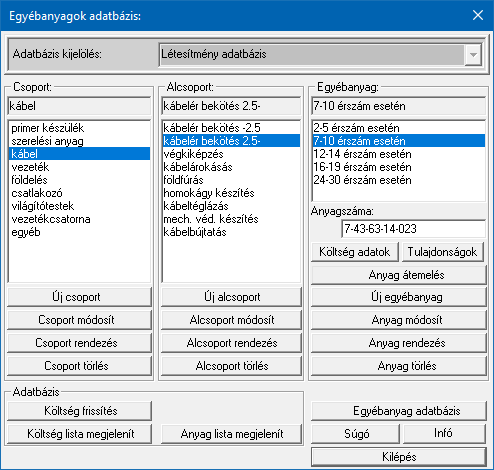
Task: Click Anyag átemelés button
Action: click(x=399, y=275)
